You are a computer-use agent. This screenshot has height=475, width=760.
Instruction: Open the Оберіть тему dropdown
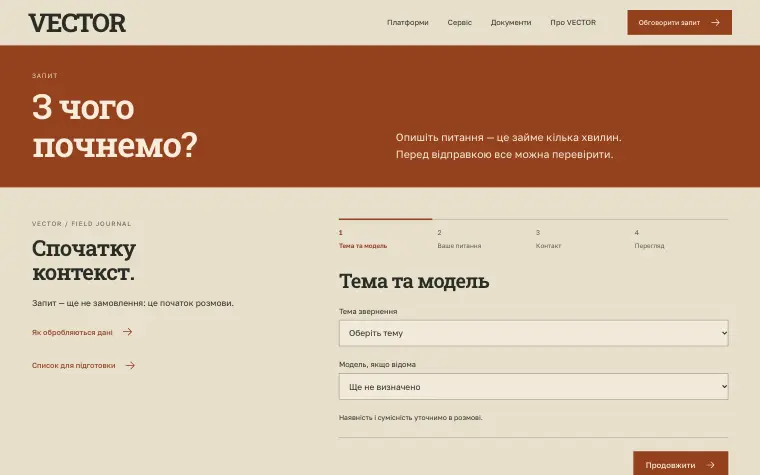click(533, 333)
